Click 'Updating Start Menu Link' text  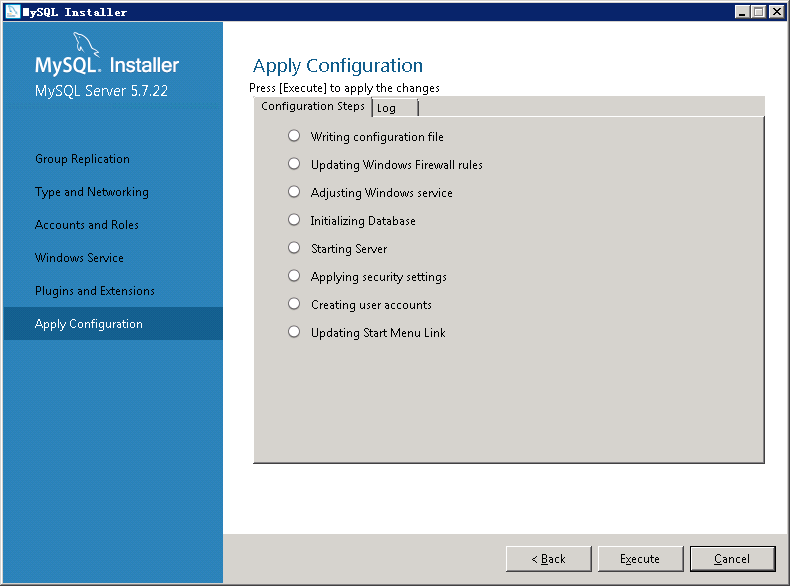(x=378, y=333)
